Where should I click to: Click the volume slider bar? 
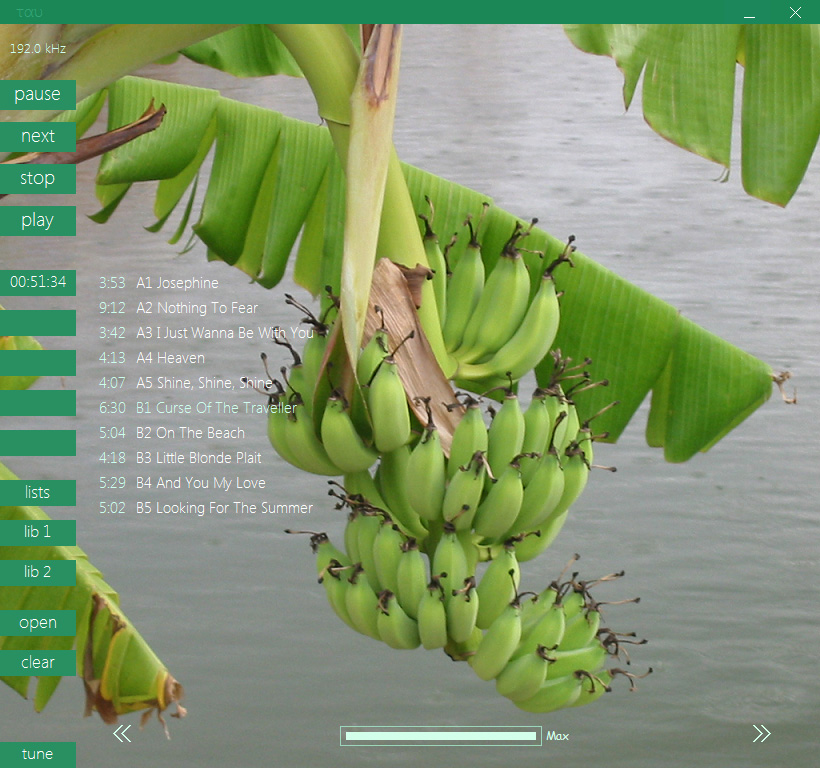440,736
